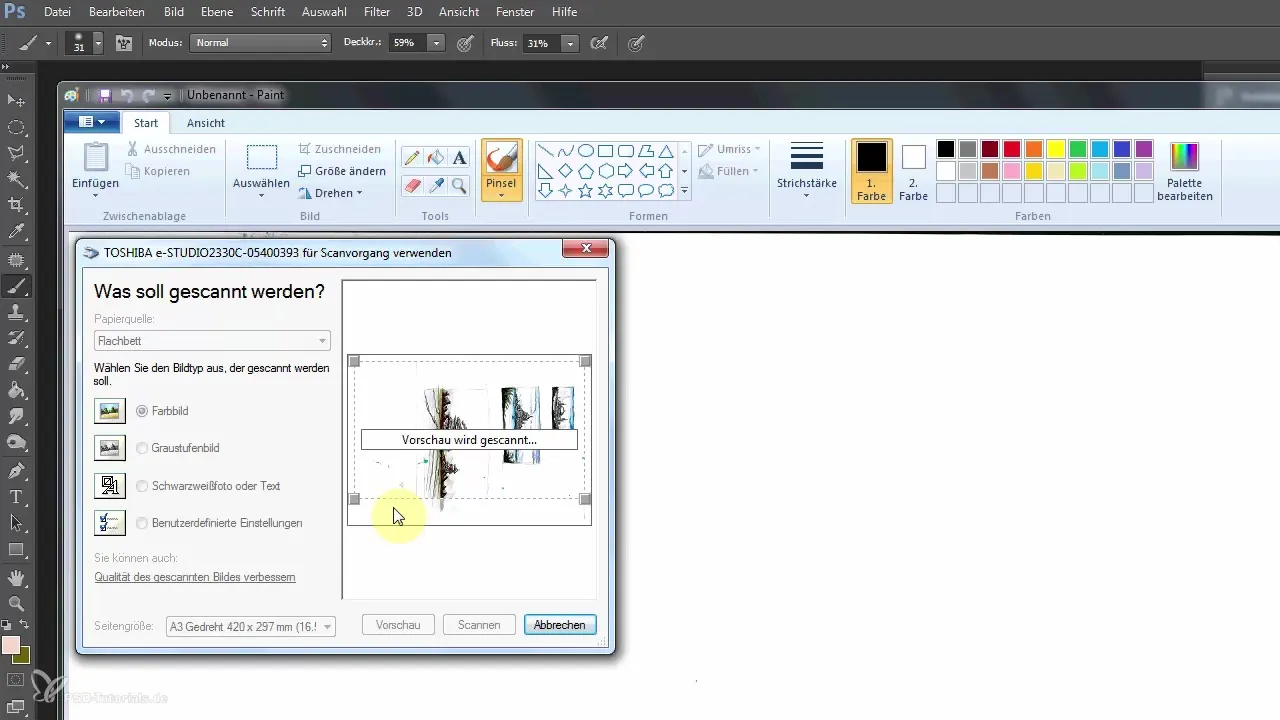
Task: Switch to the Ansicht tab in Paint
Action: (206, 123)
